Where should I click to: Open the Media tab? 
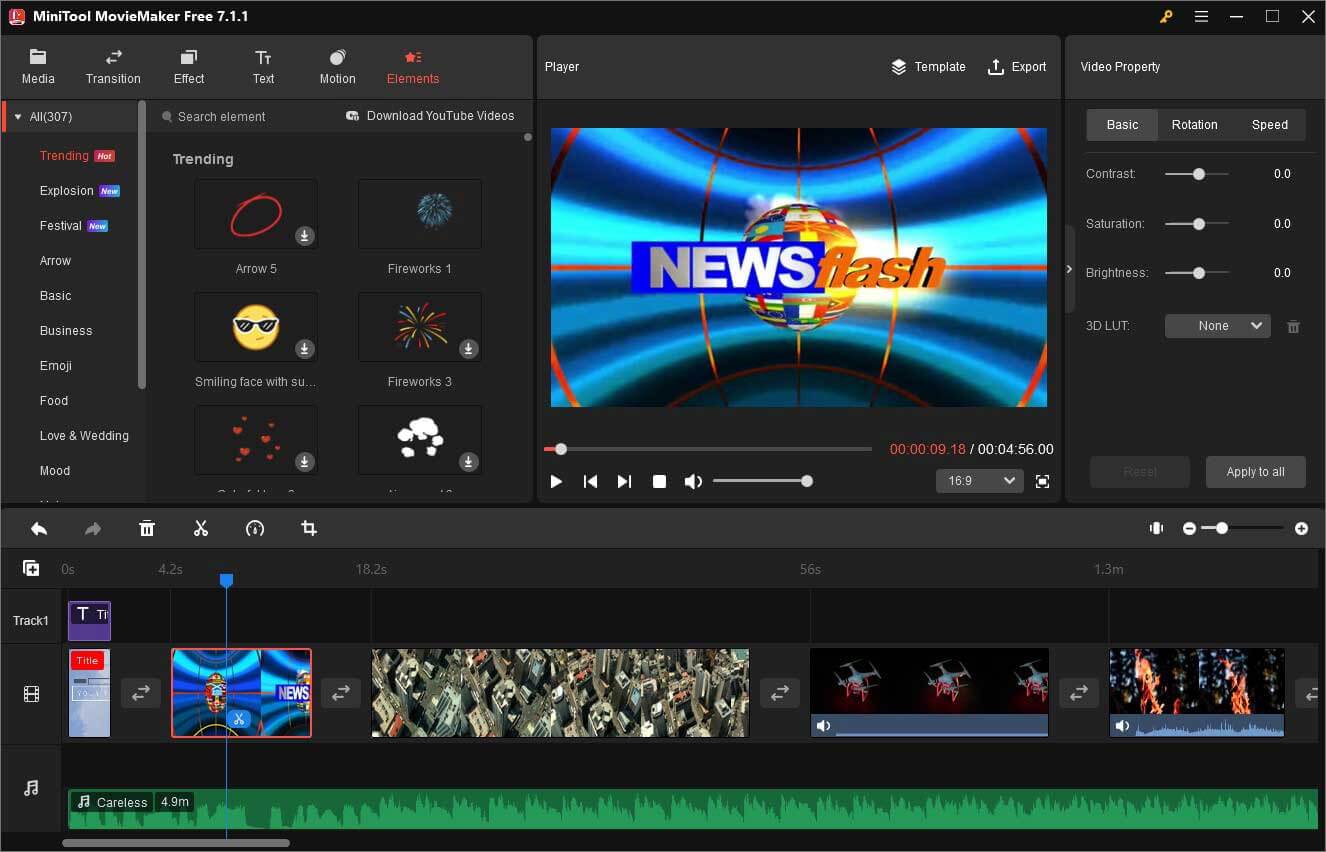click(38, 67)
